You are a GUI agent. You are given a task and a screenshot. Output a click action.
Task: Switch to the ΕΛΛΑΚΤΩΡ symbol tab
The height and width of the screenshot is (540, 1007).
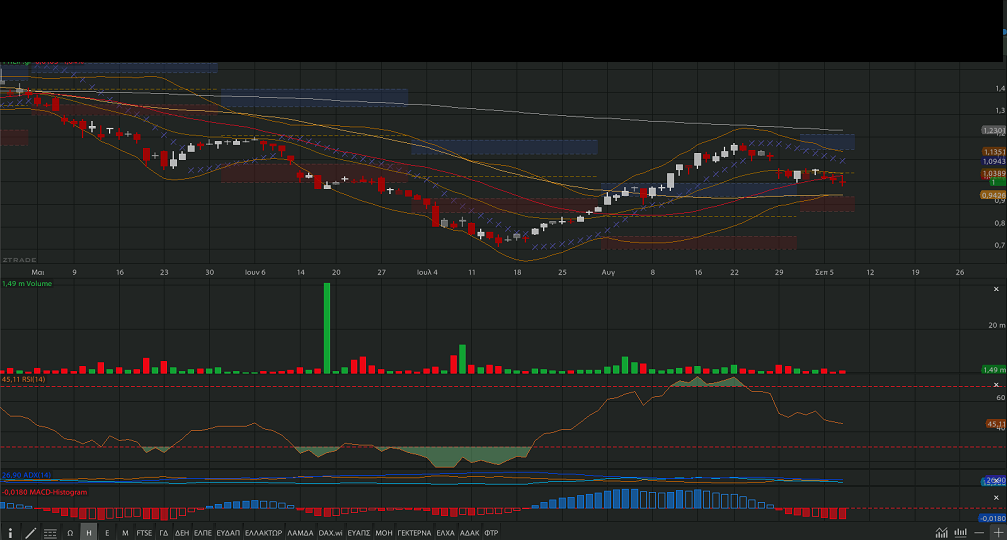[263, 533]
